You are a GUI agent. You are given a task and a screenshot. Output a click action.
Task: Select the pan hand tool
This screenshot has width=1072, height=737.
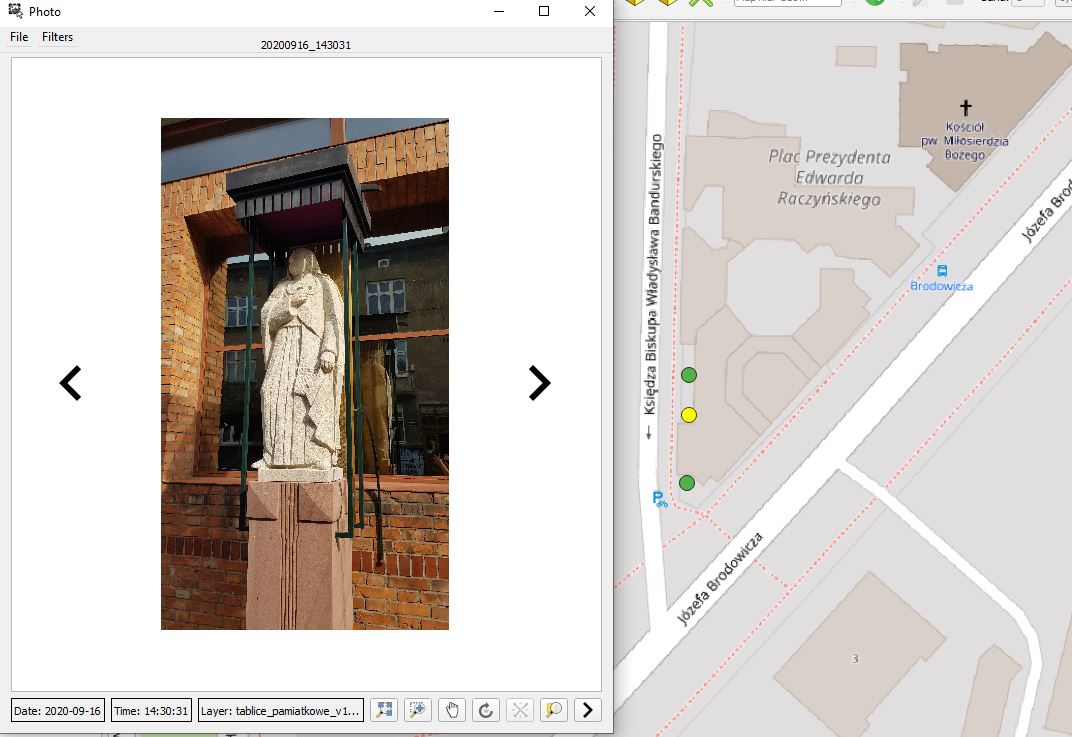pyautogui.click(x=452, y=710)
